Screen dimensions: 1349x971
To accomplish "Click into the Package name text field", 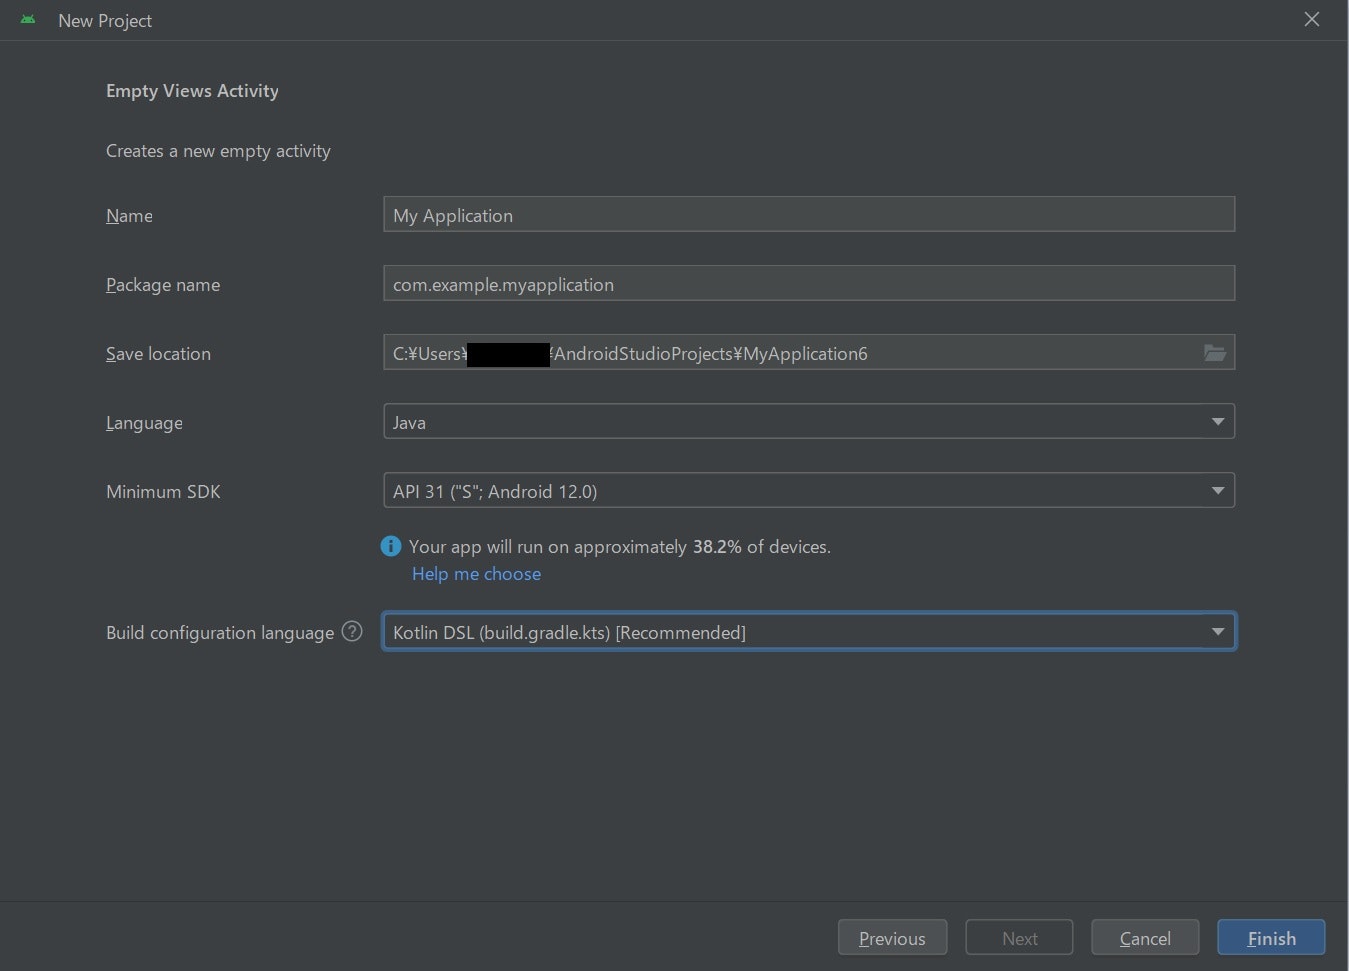I will click(x=808, y=284).
